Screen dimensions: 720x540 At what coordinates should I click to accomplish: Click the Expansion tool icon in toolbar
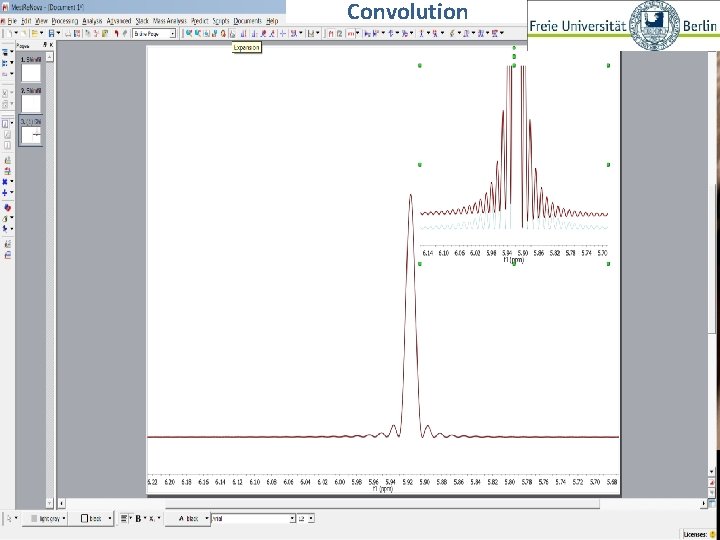(x=232, y=33)
